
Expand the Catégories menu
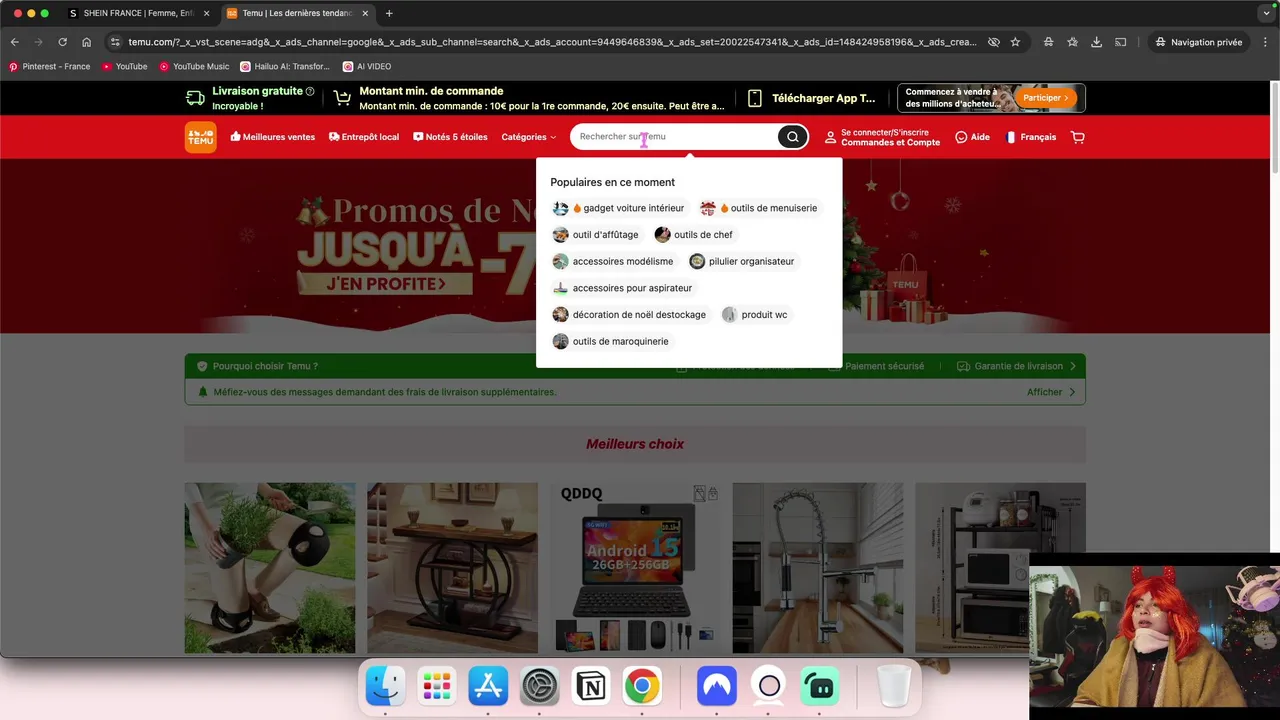(x=529, y=137)
